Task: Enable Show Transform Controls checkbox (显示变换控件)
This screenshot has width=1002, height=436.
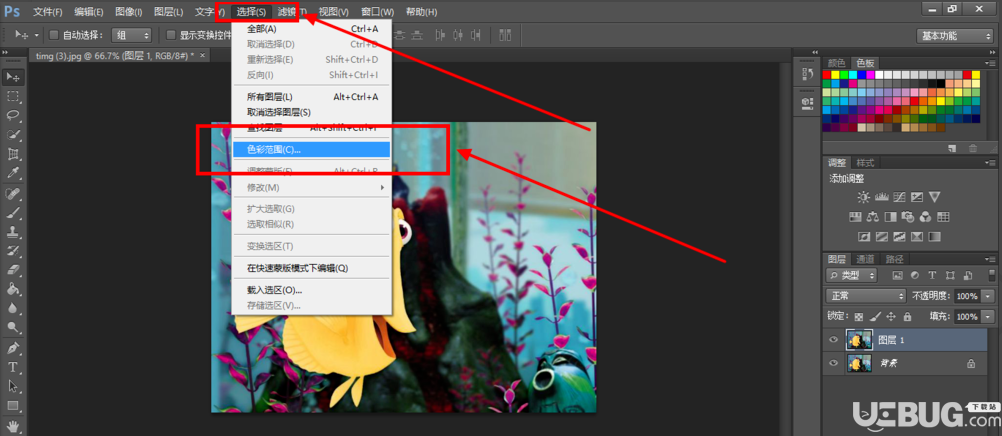Action: [x=171, y=35]
